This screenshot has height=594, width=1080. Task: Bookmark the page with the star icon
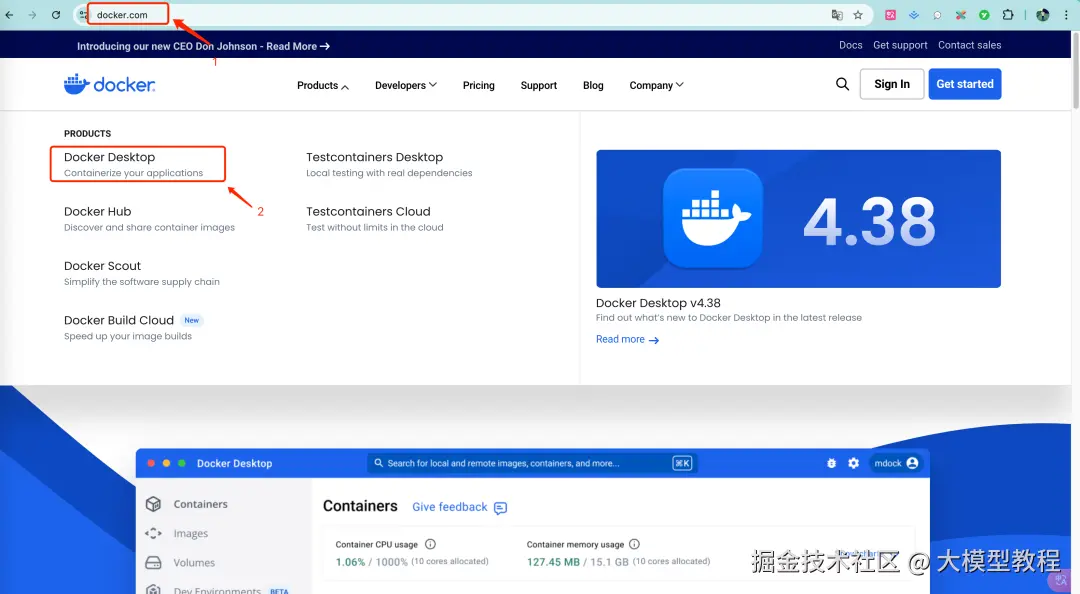(856, 14)
